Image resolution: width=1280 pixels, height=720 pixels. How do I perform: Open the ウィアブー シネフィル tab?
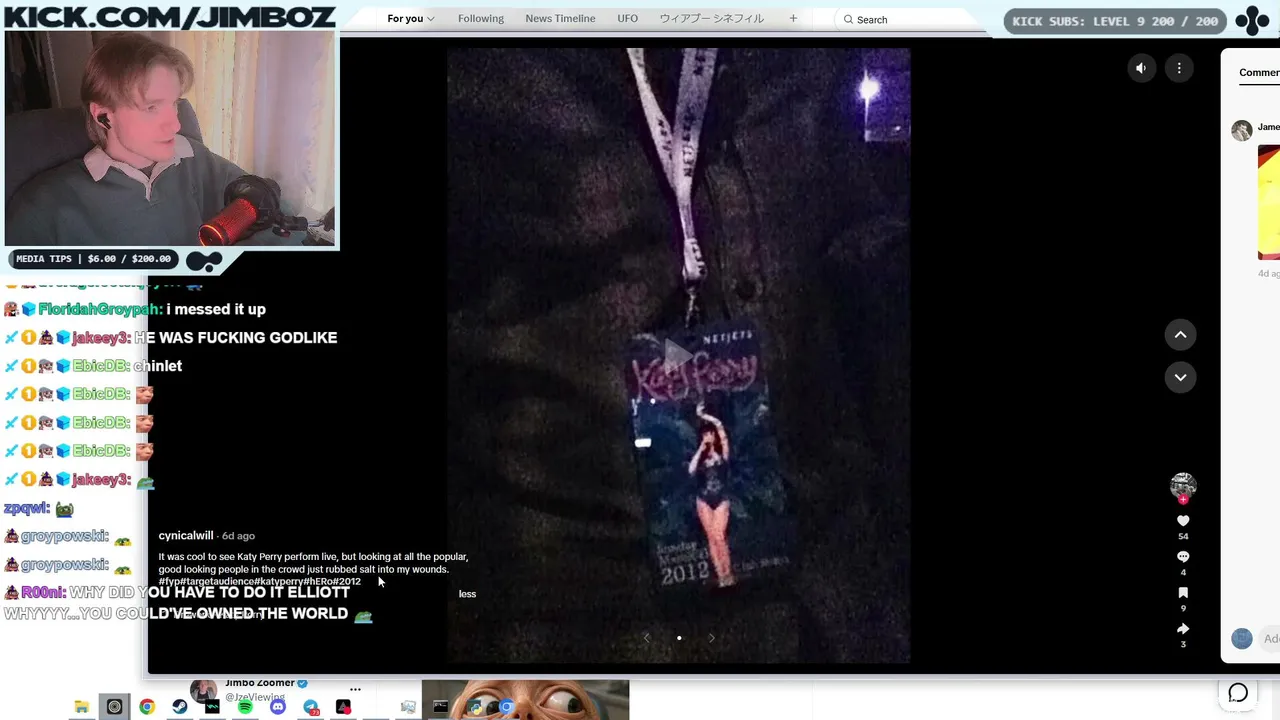(x=711, y=19)
